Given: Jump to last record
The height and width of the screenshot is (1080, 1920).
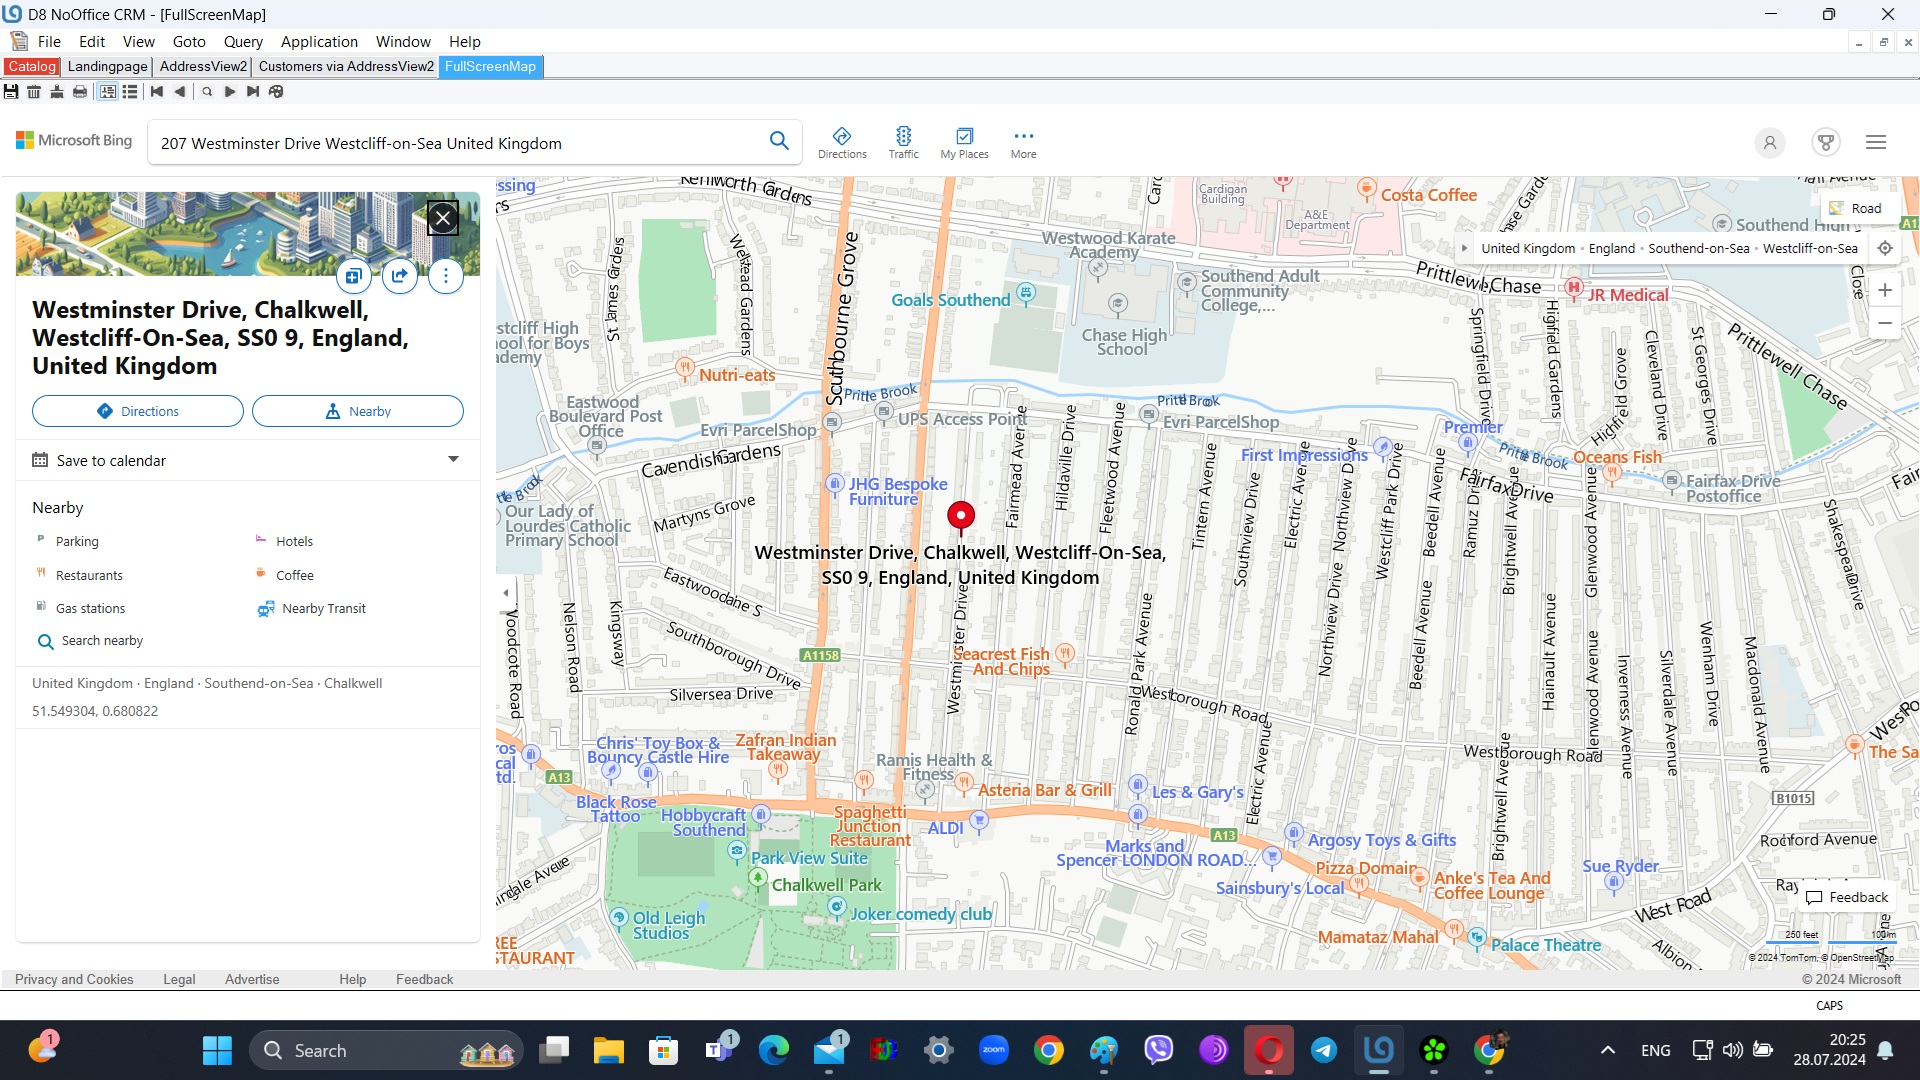Looking at the screenshot, I should 253,91.
